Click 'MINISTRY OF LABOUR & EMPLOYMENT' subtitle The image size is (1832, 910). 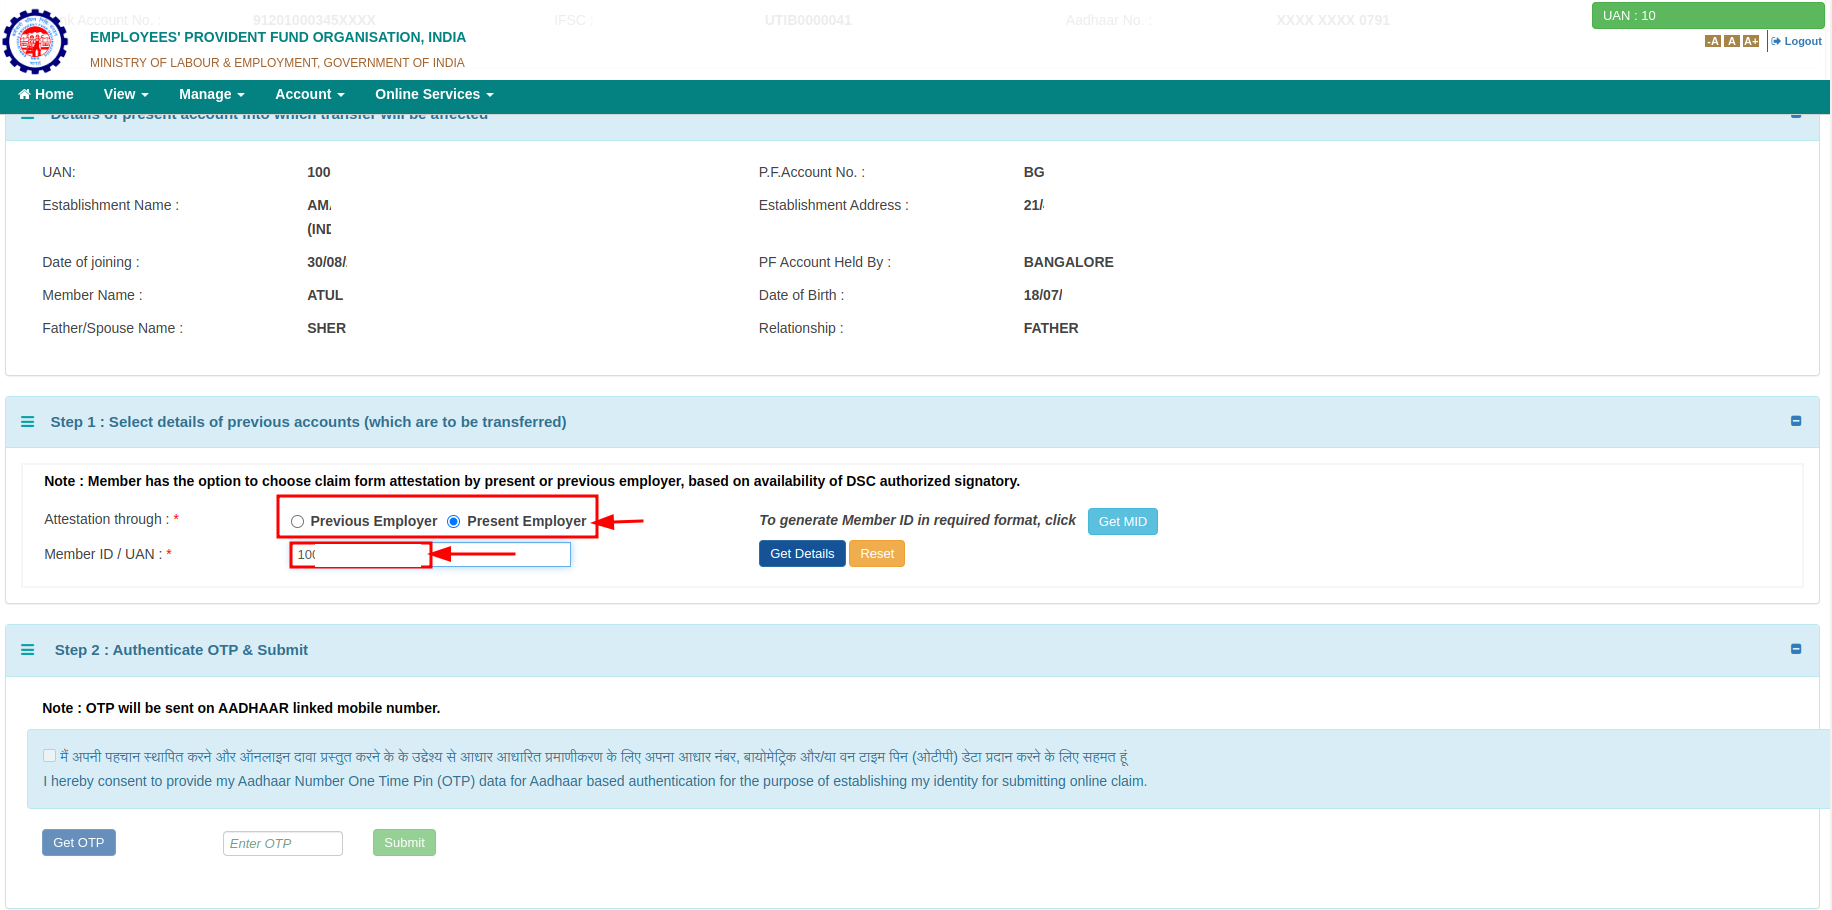[x=277, y=63]
